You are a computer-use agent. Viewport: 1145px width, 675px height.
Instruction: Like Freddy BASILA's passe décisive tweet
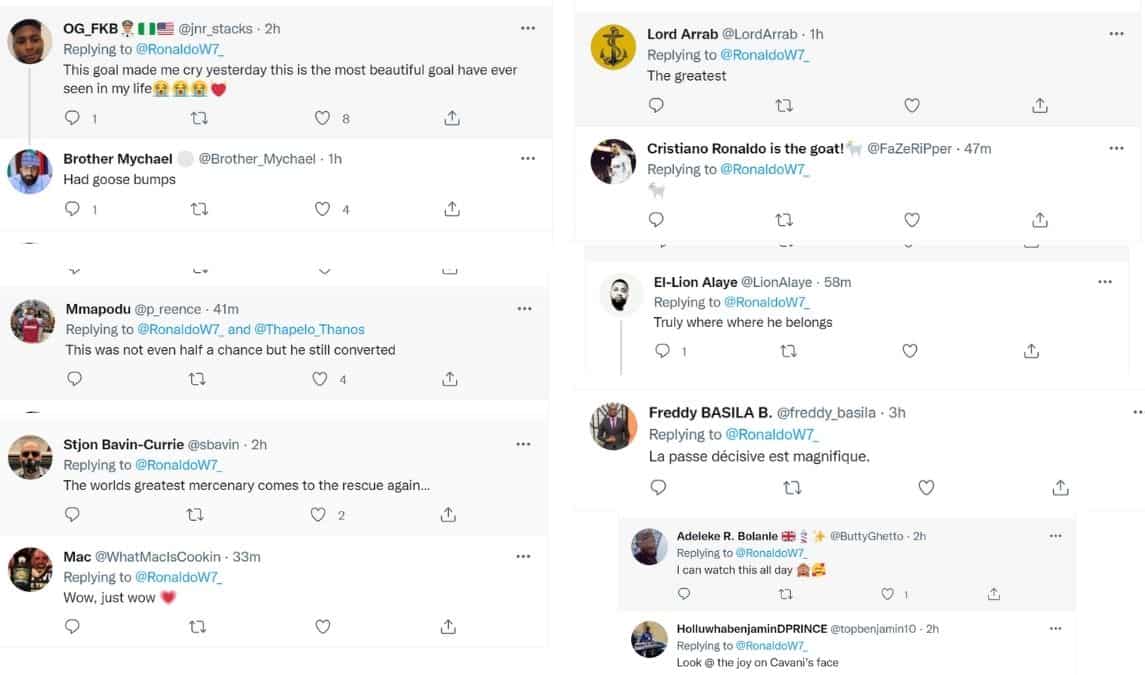(x=926, y=487)
